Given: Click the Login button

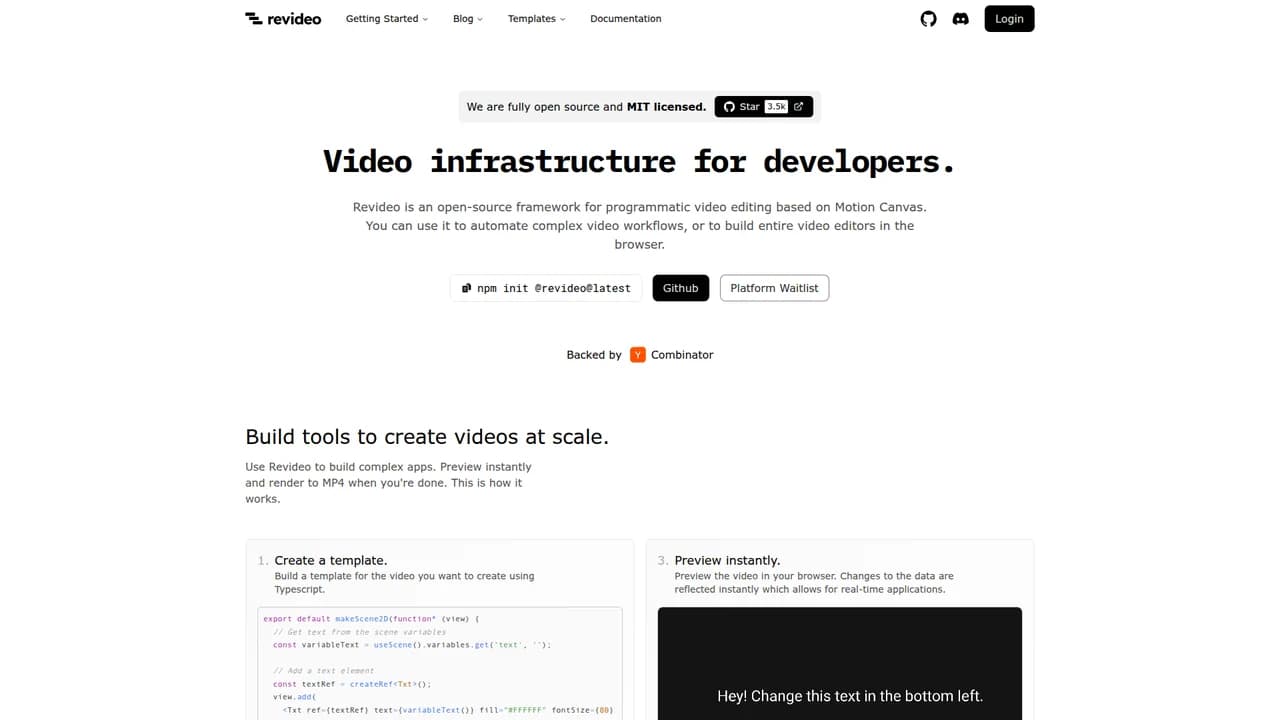Looking at the screenshot, I should click(x=1009, y=18).
